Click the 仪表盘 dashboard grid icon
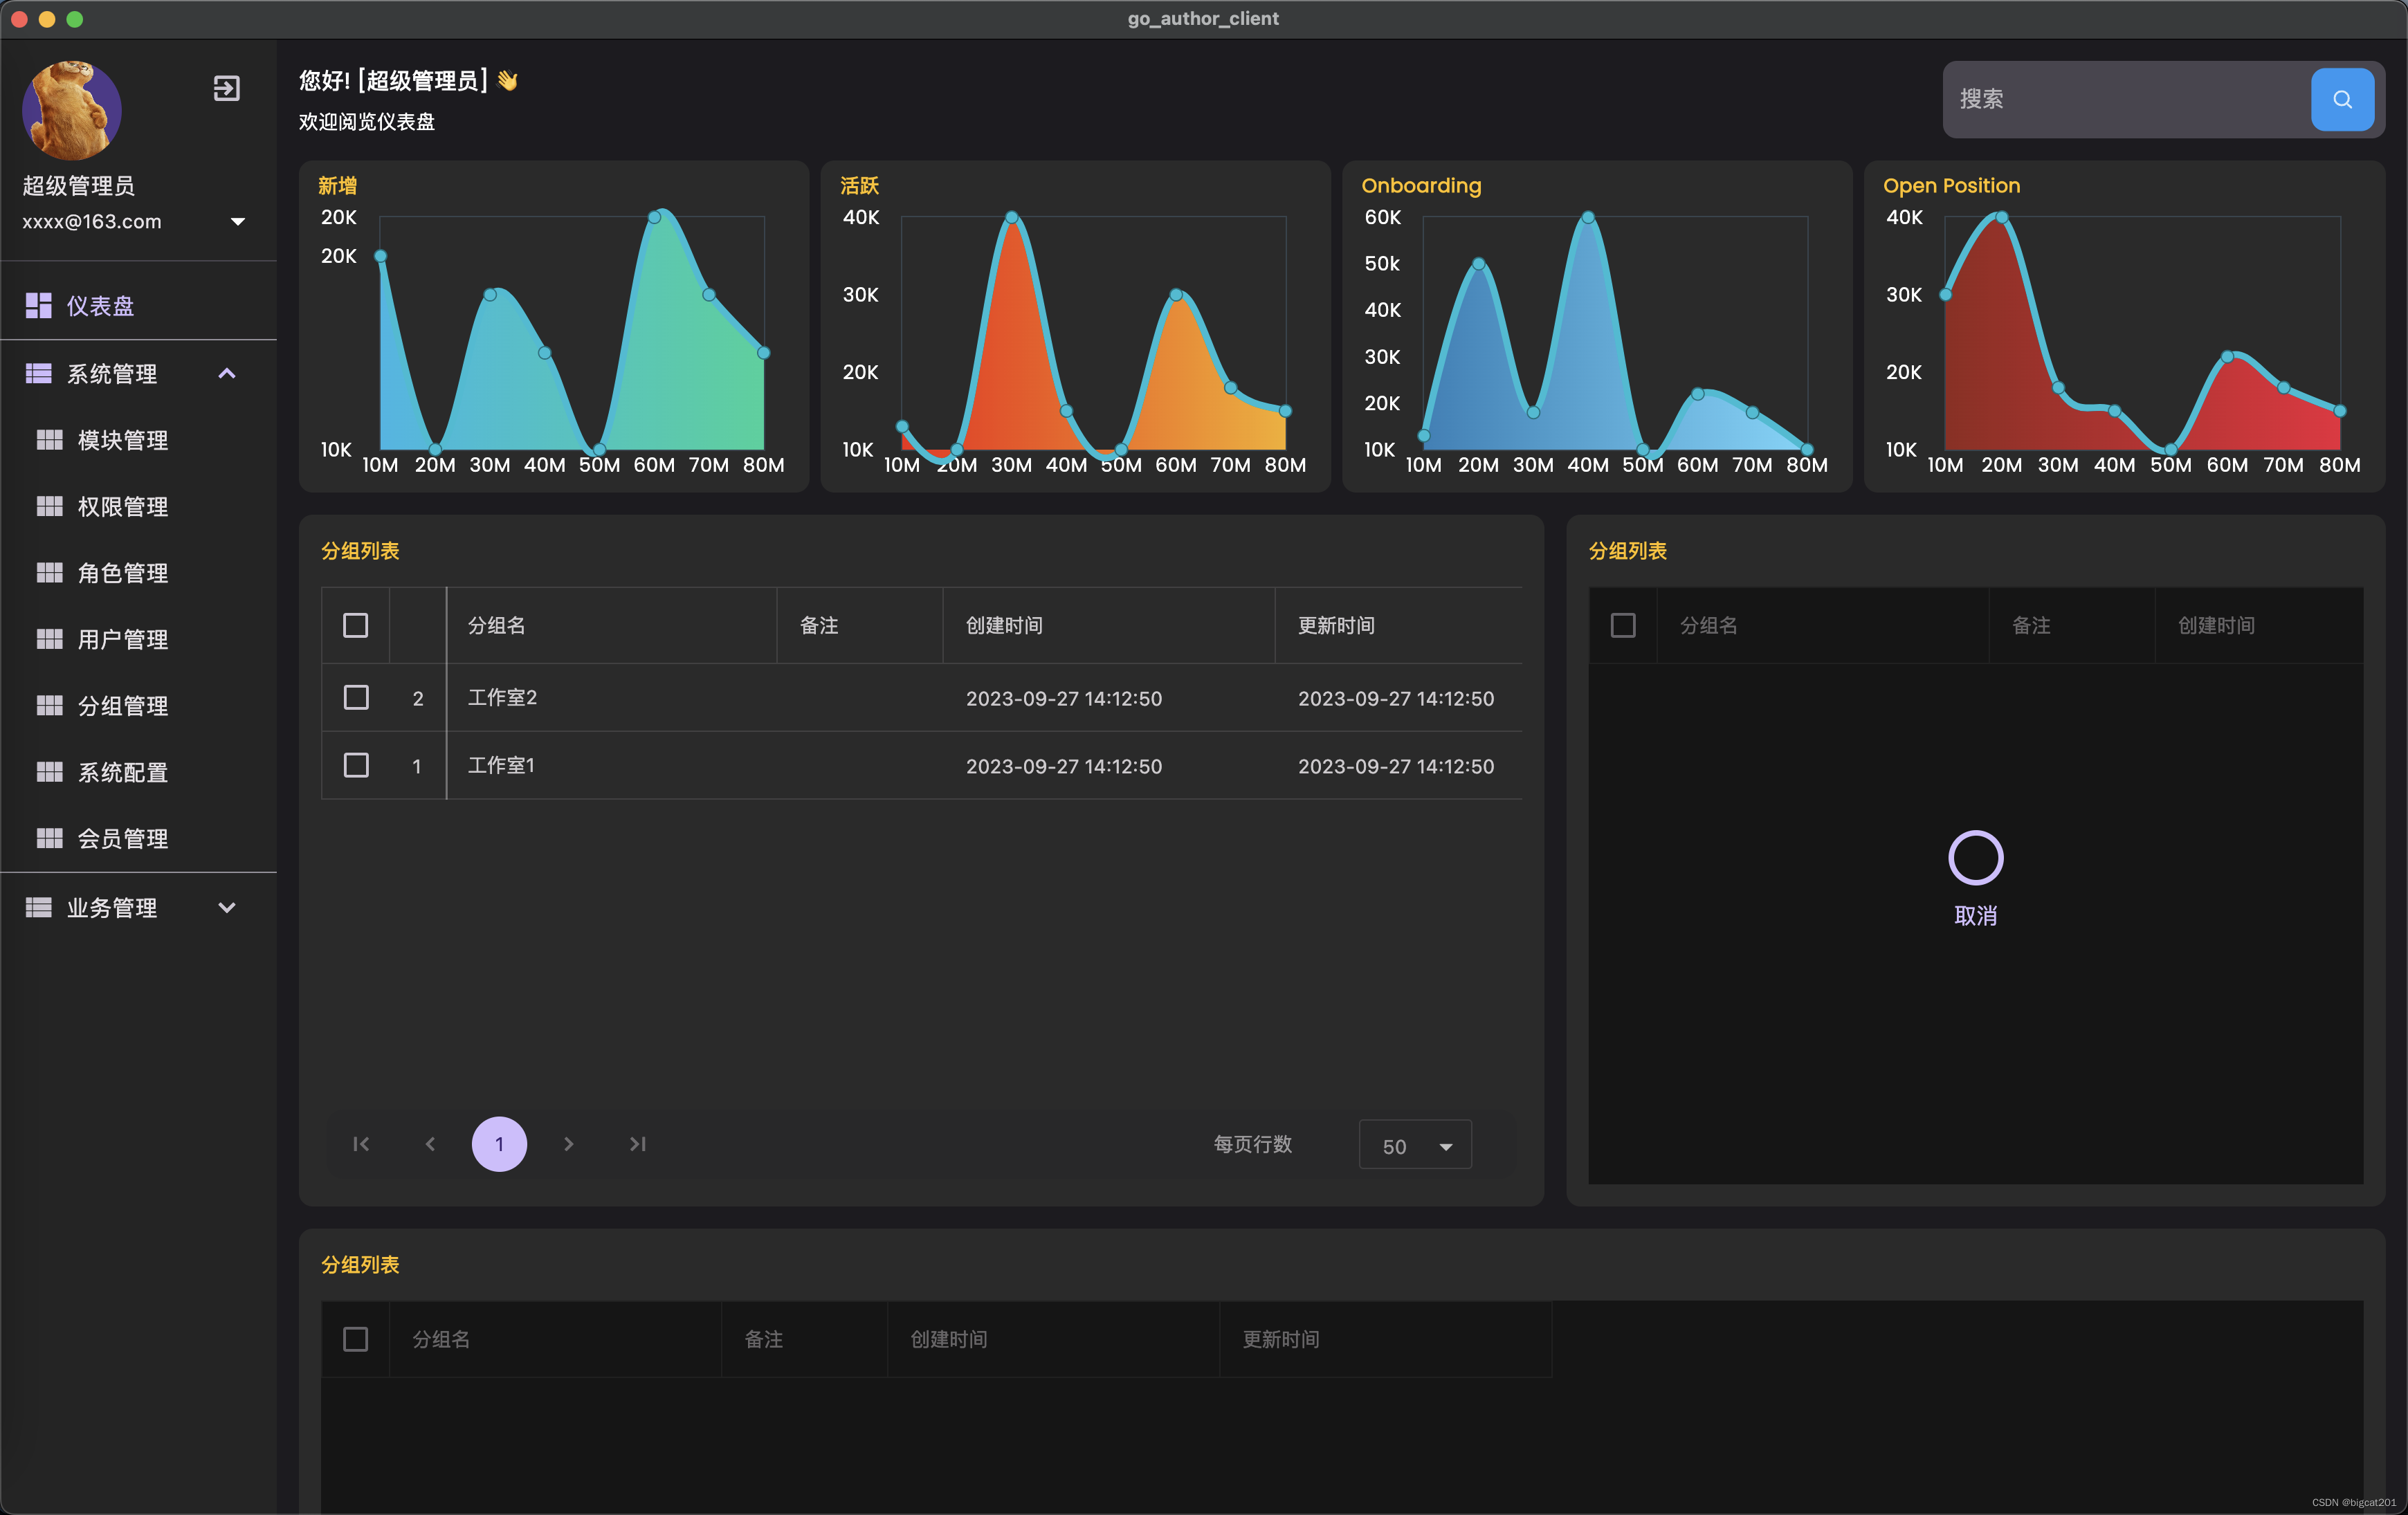 [39, 306]
